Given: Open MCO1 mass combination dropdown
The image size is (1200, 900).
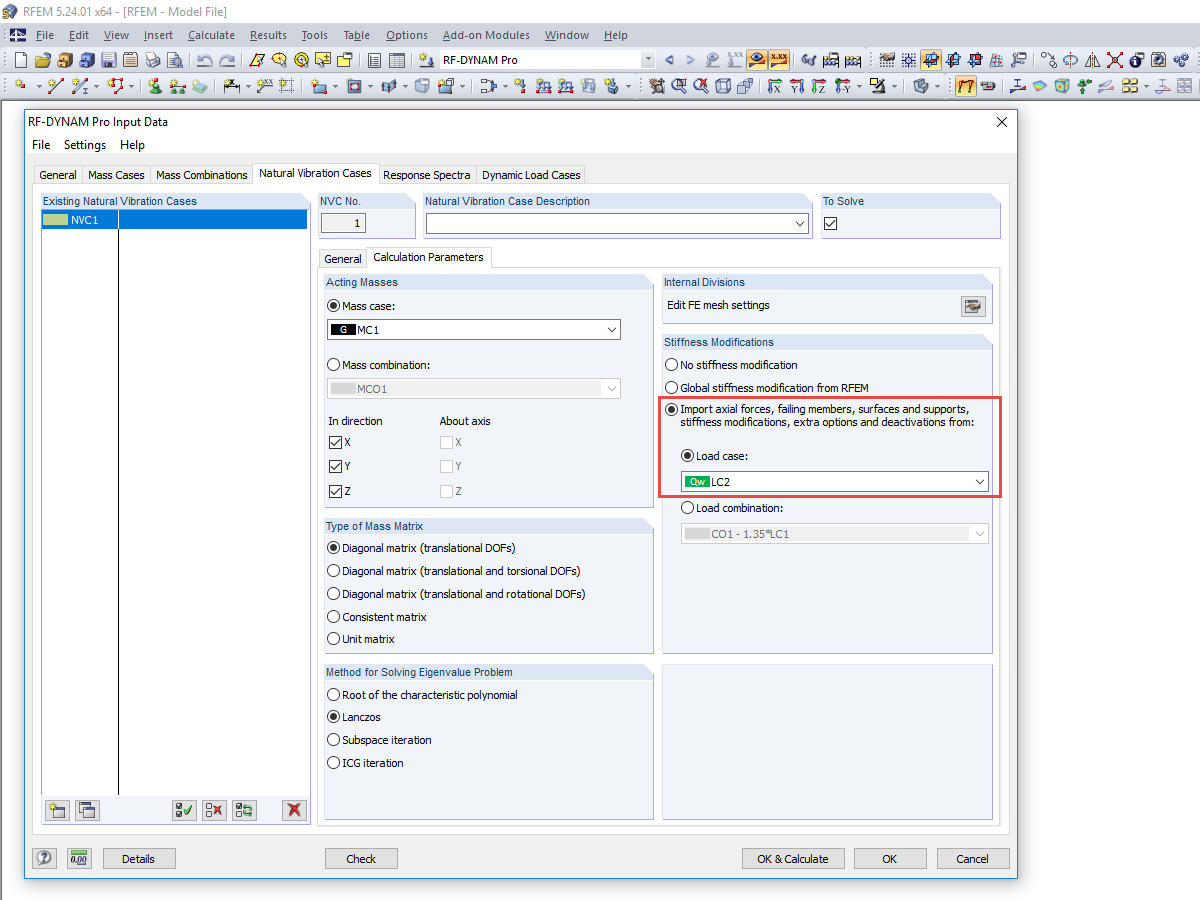Looking at the screenshot, I should pyautogui.click(x=612, y=389).
